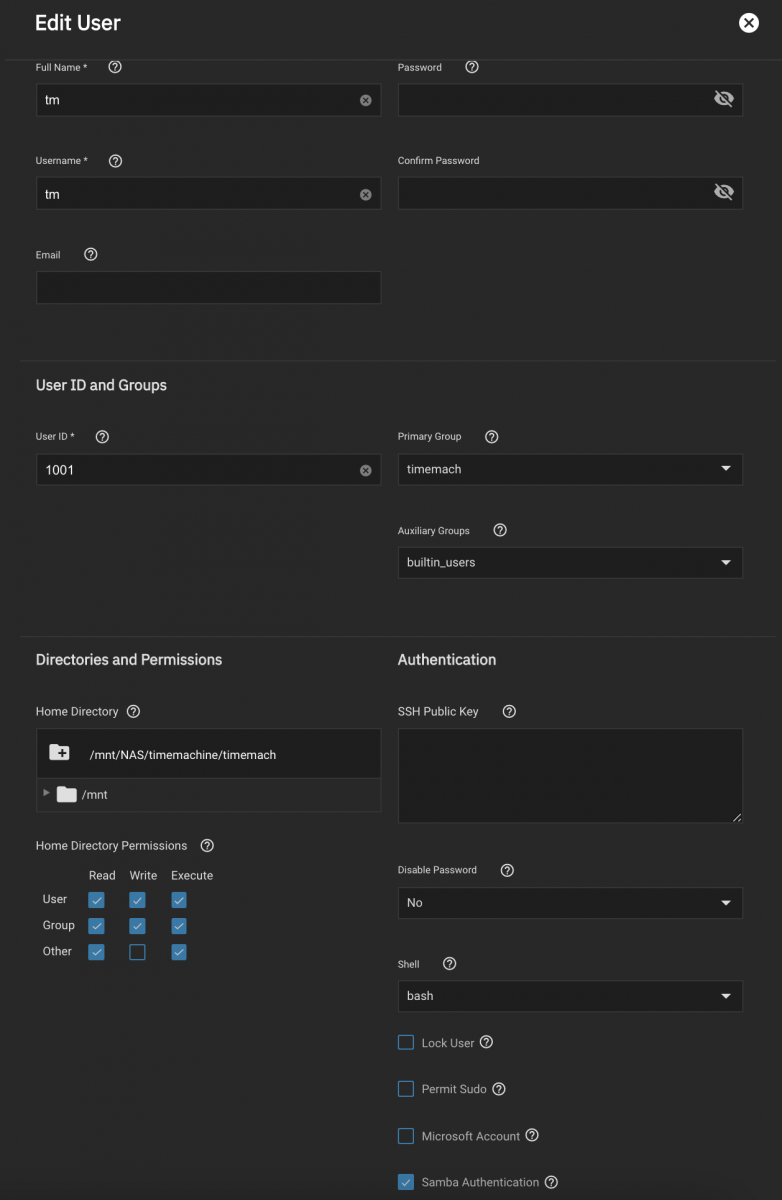Image resolution: width=782 pixels, height=1200 pixels.
Task: Toggle visibility of Confirm Password
Action: click(x=723, y=192)
